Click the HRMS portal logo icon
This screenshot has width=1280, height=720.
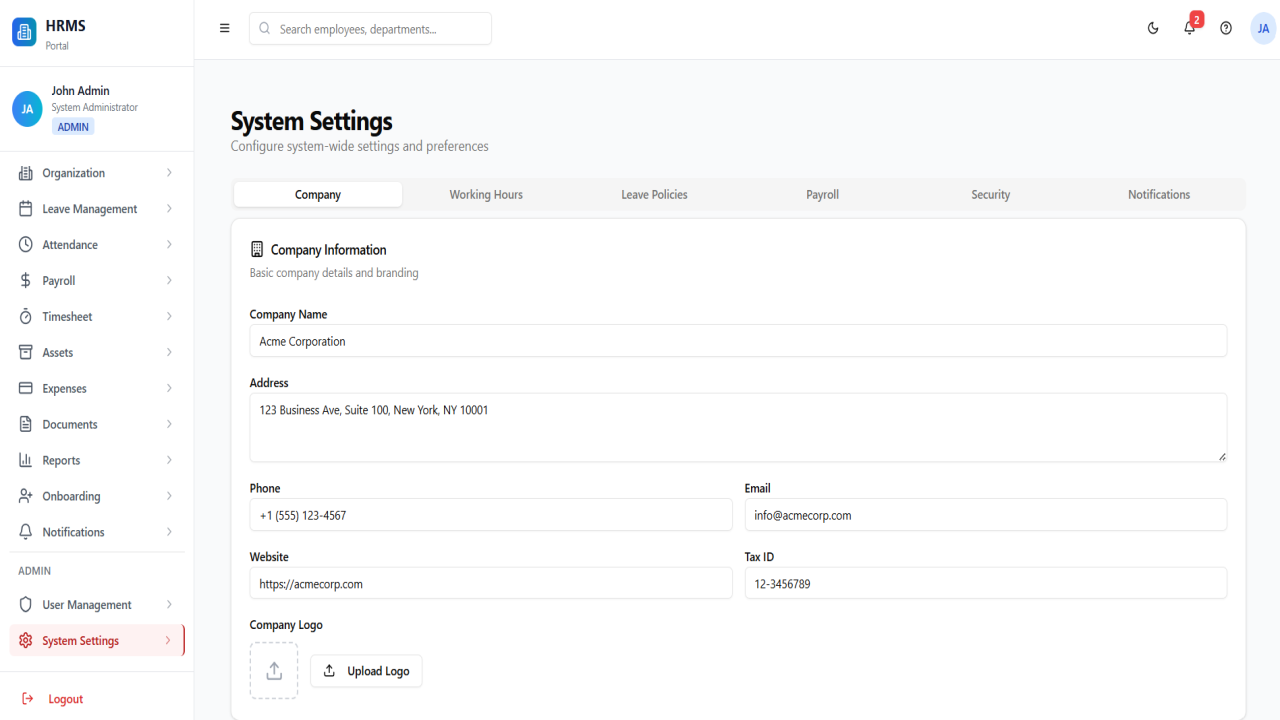point(24,32)
